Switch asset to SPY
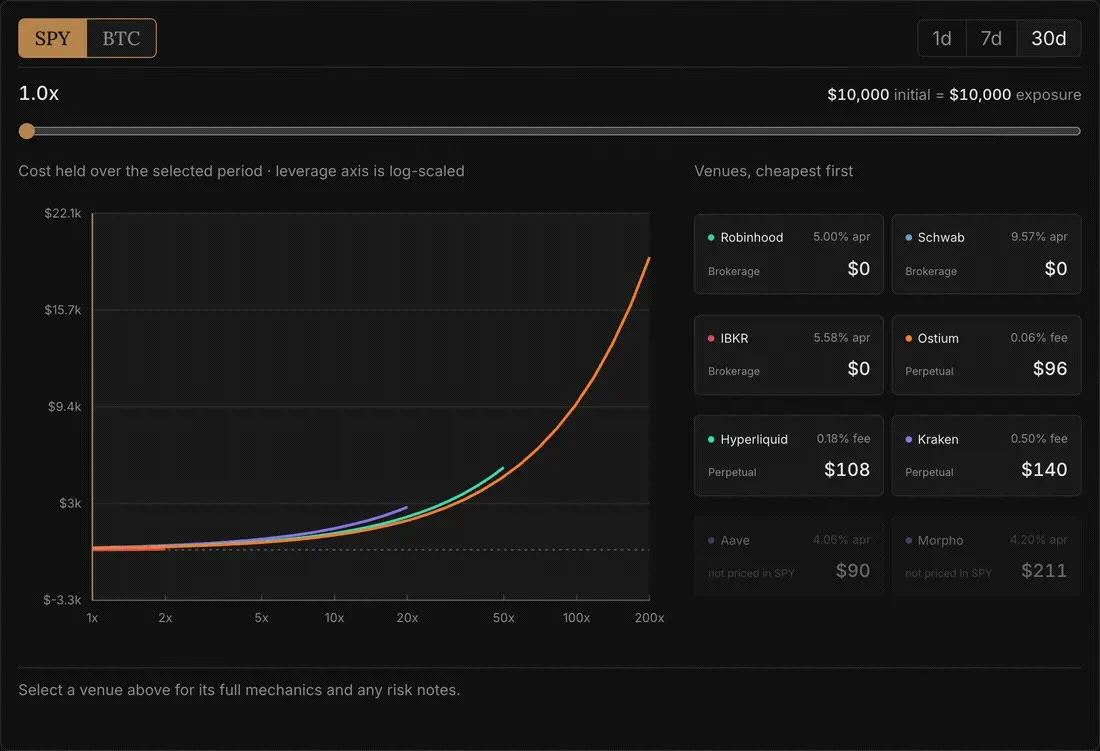The image size is (1100, 751). 53,38
